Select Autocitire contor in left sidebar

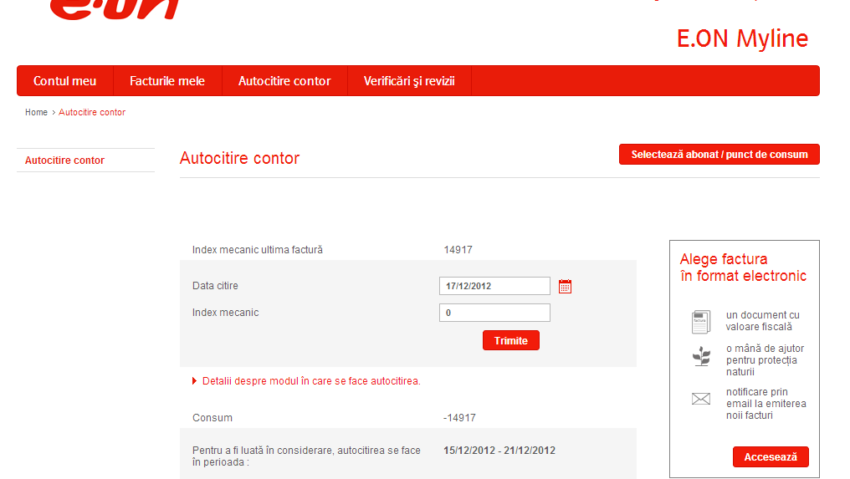tap(65, 160)
